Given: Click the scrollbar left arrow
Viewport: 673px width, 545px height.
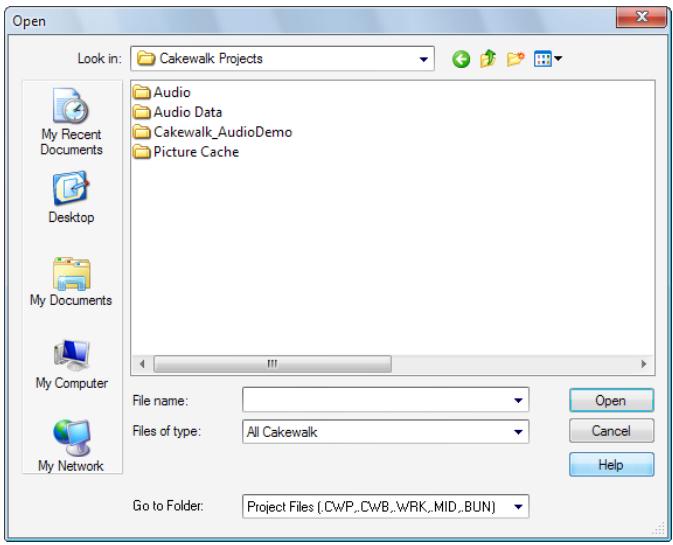Looking at the screenshot, I should [142, 364].
